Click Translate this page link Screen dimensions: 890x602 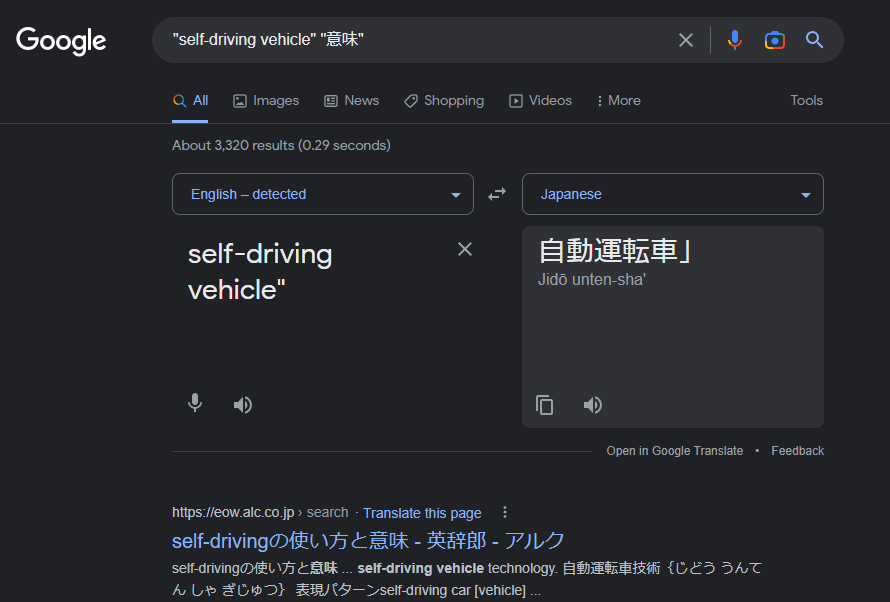coord(422,513)
